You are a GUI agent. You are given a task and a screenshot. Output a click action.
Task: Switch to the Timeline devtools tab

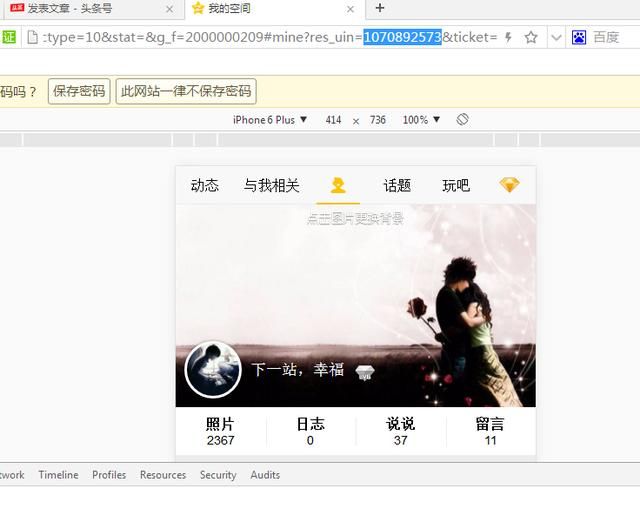tap(58, 475)
